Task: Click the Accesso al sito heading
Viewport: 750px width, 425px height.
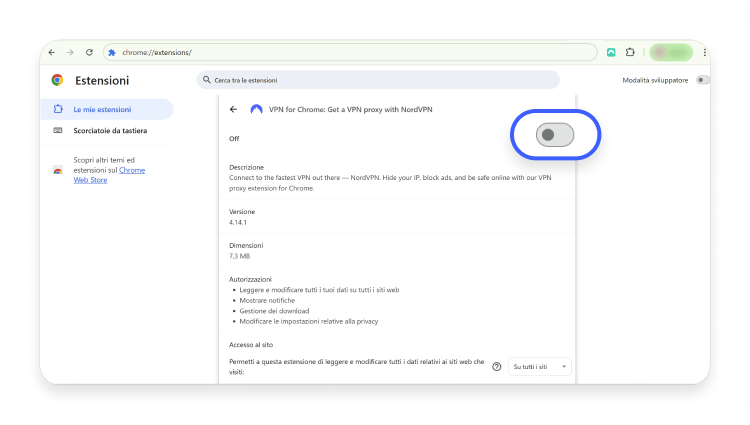Action: 251,345
